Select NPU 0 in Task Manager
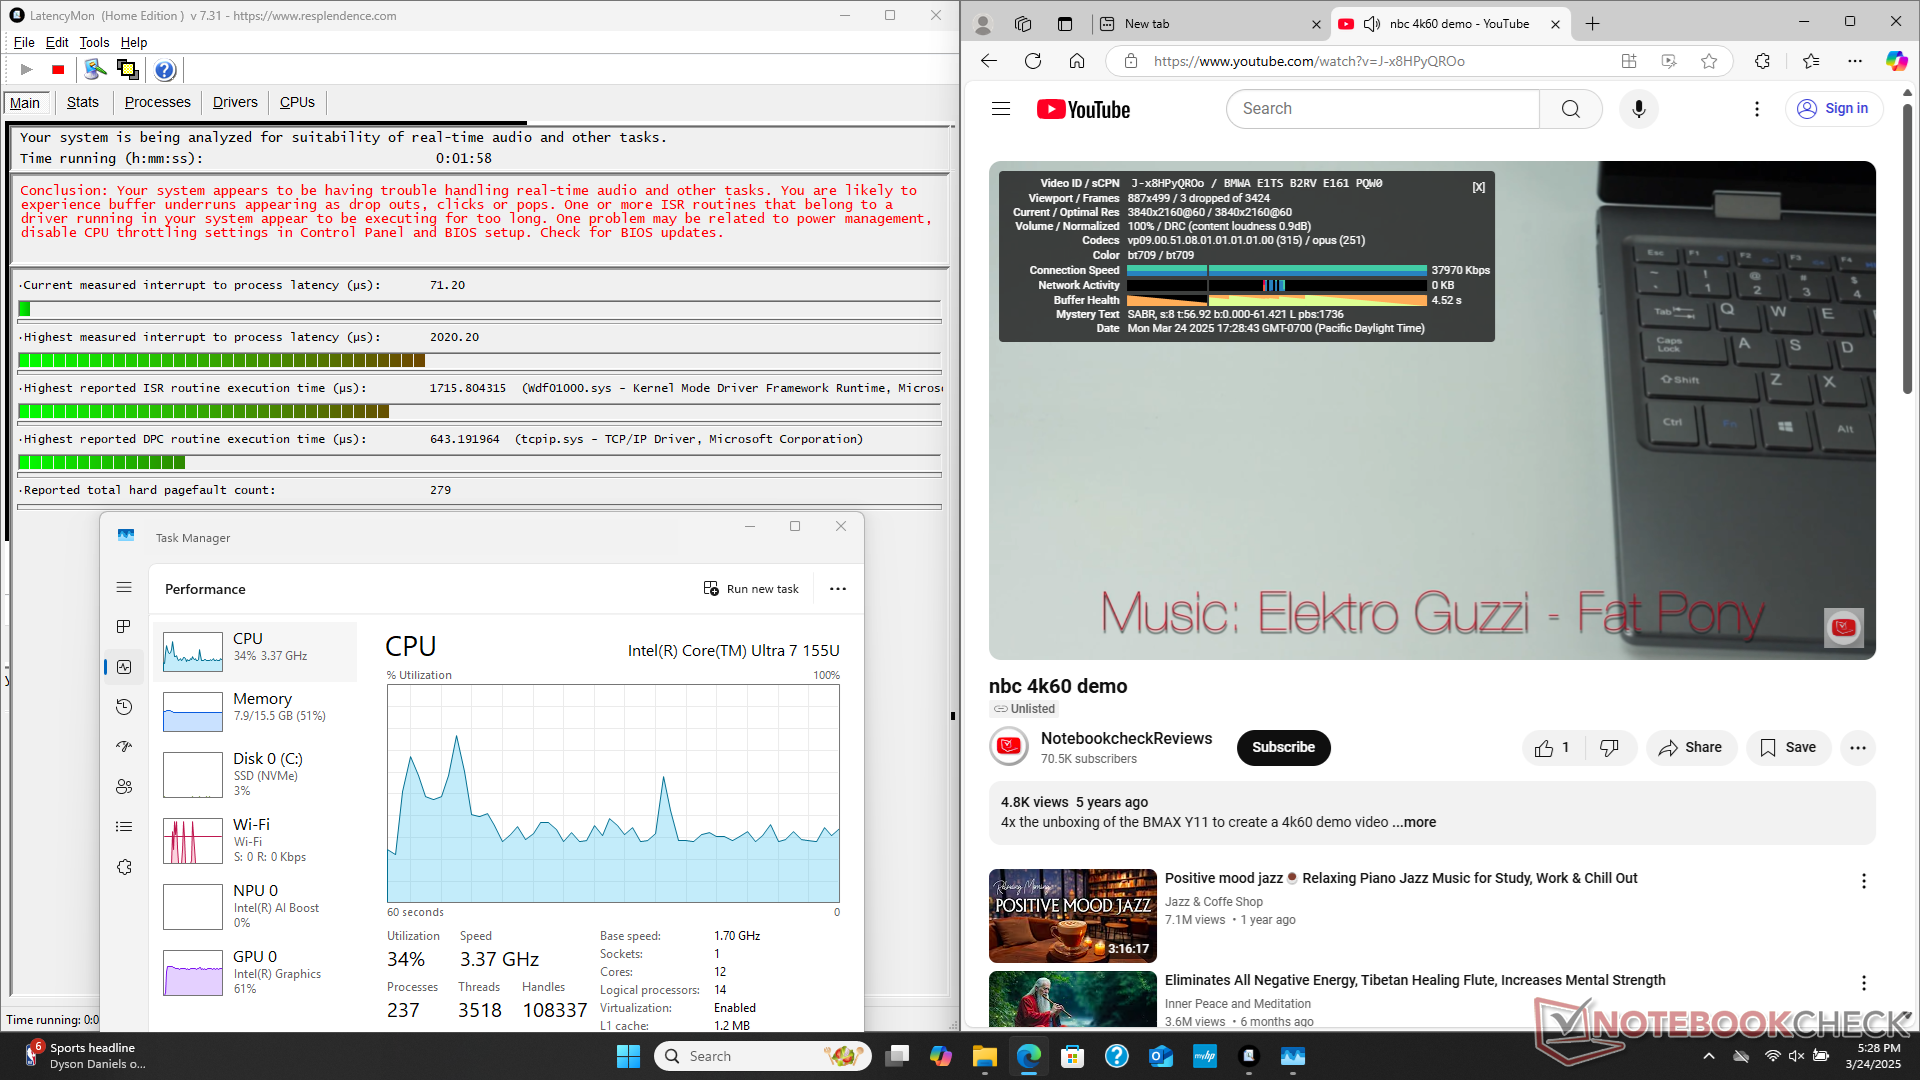 tap(256, 907)
